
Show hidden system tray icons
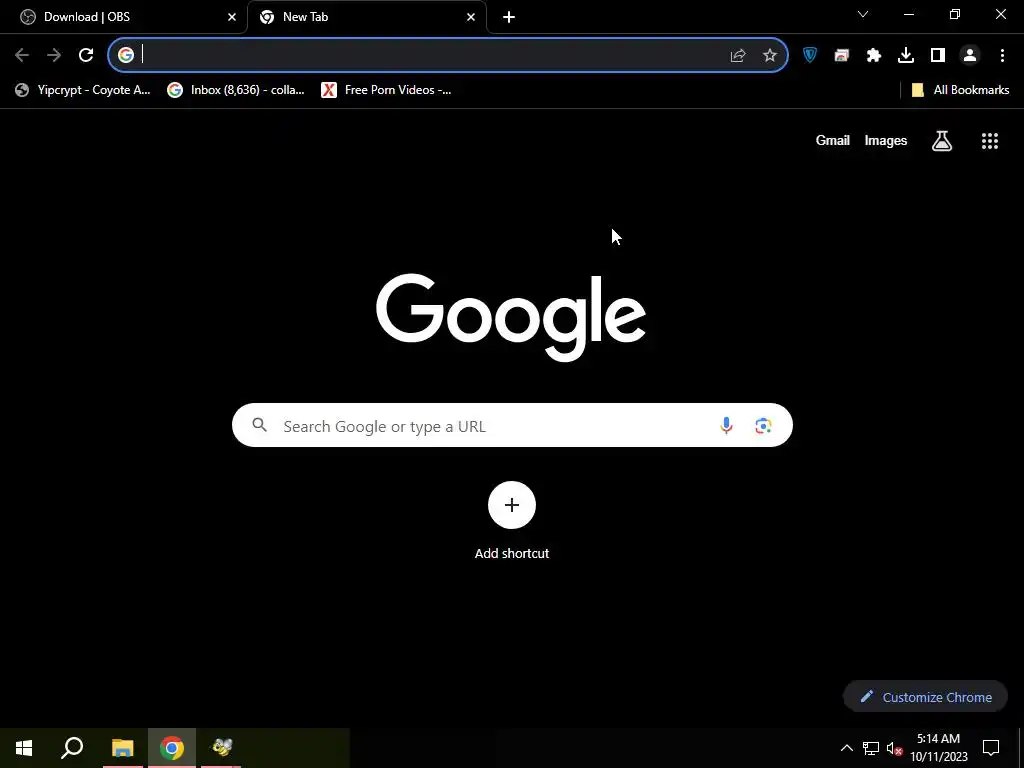(846, 748)
